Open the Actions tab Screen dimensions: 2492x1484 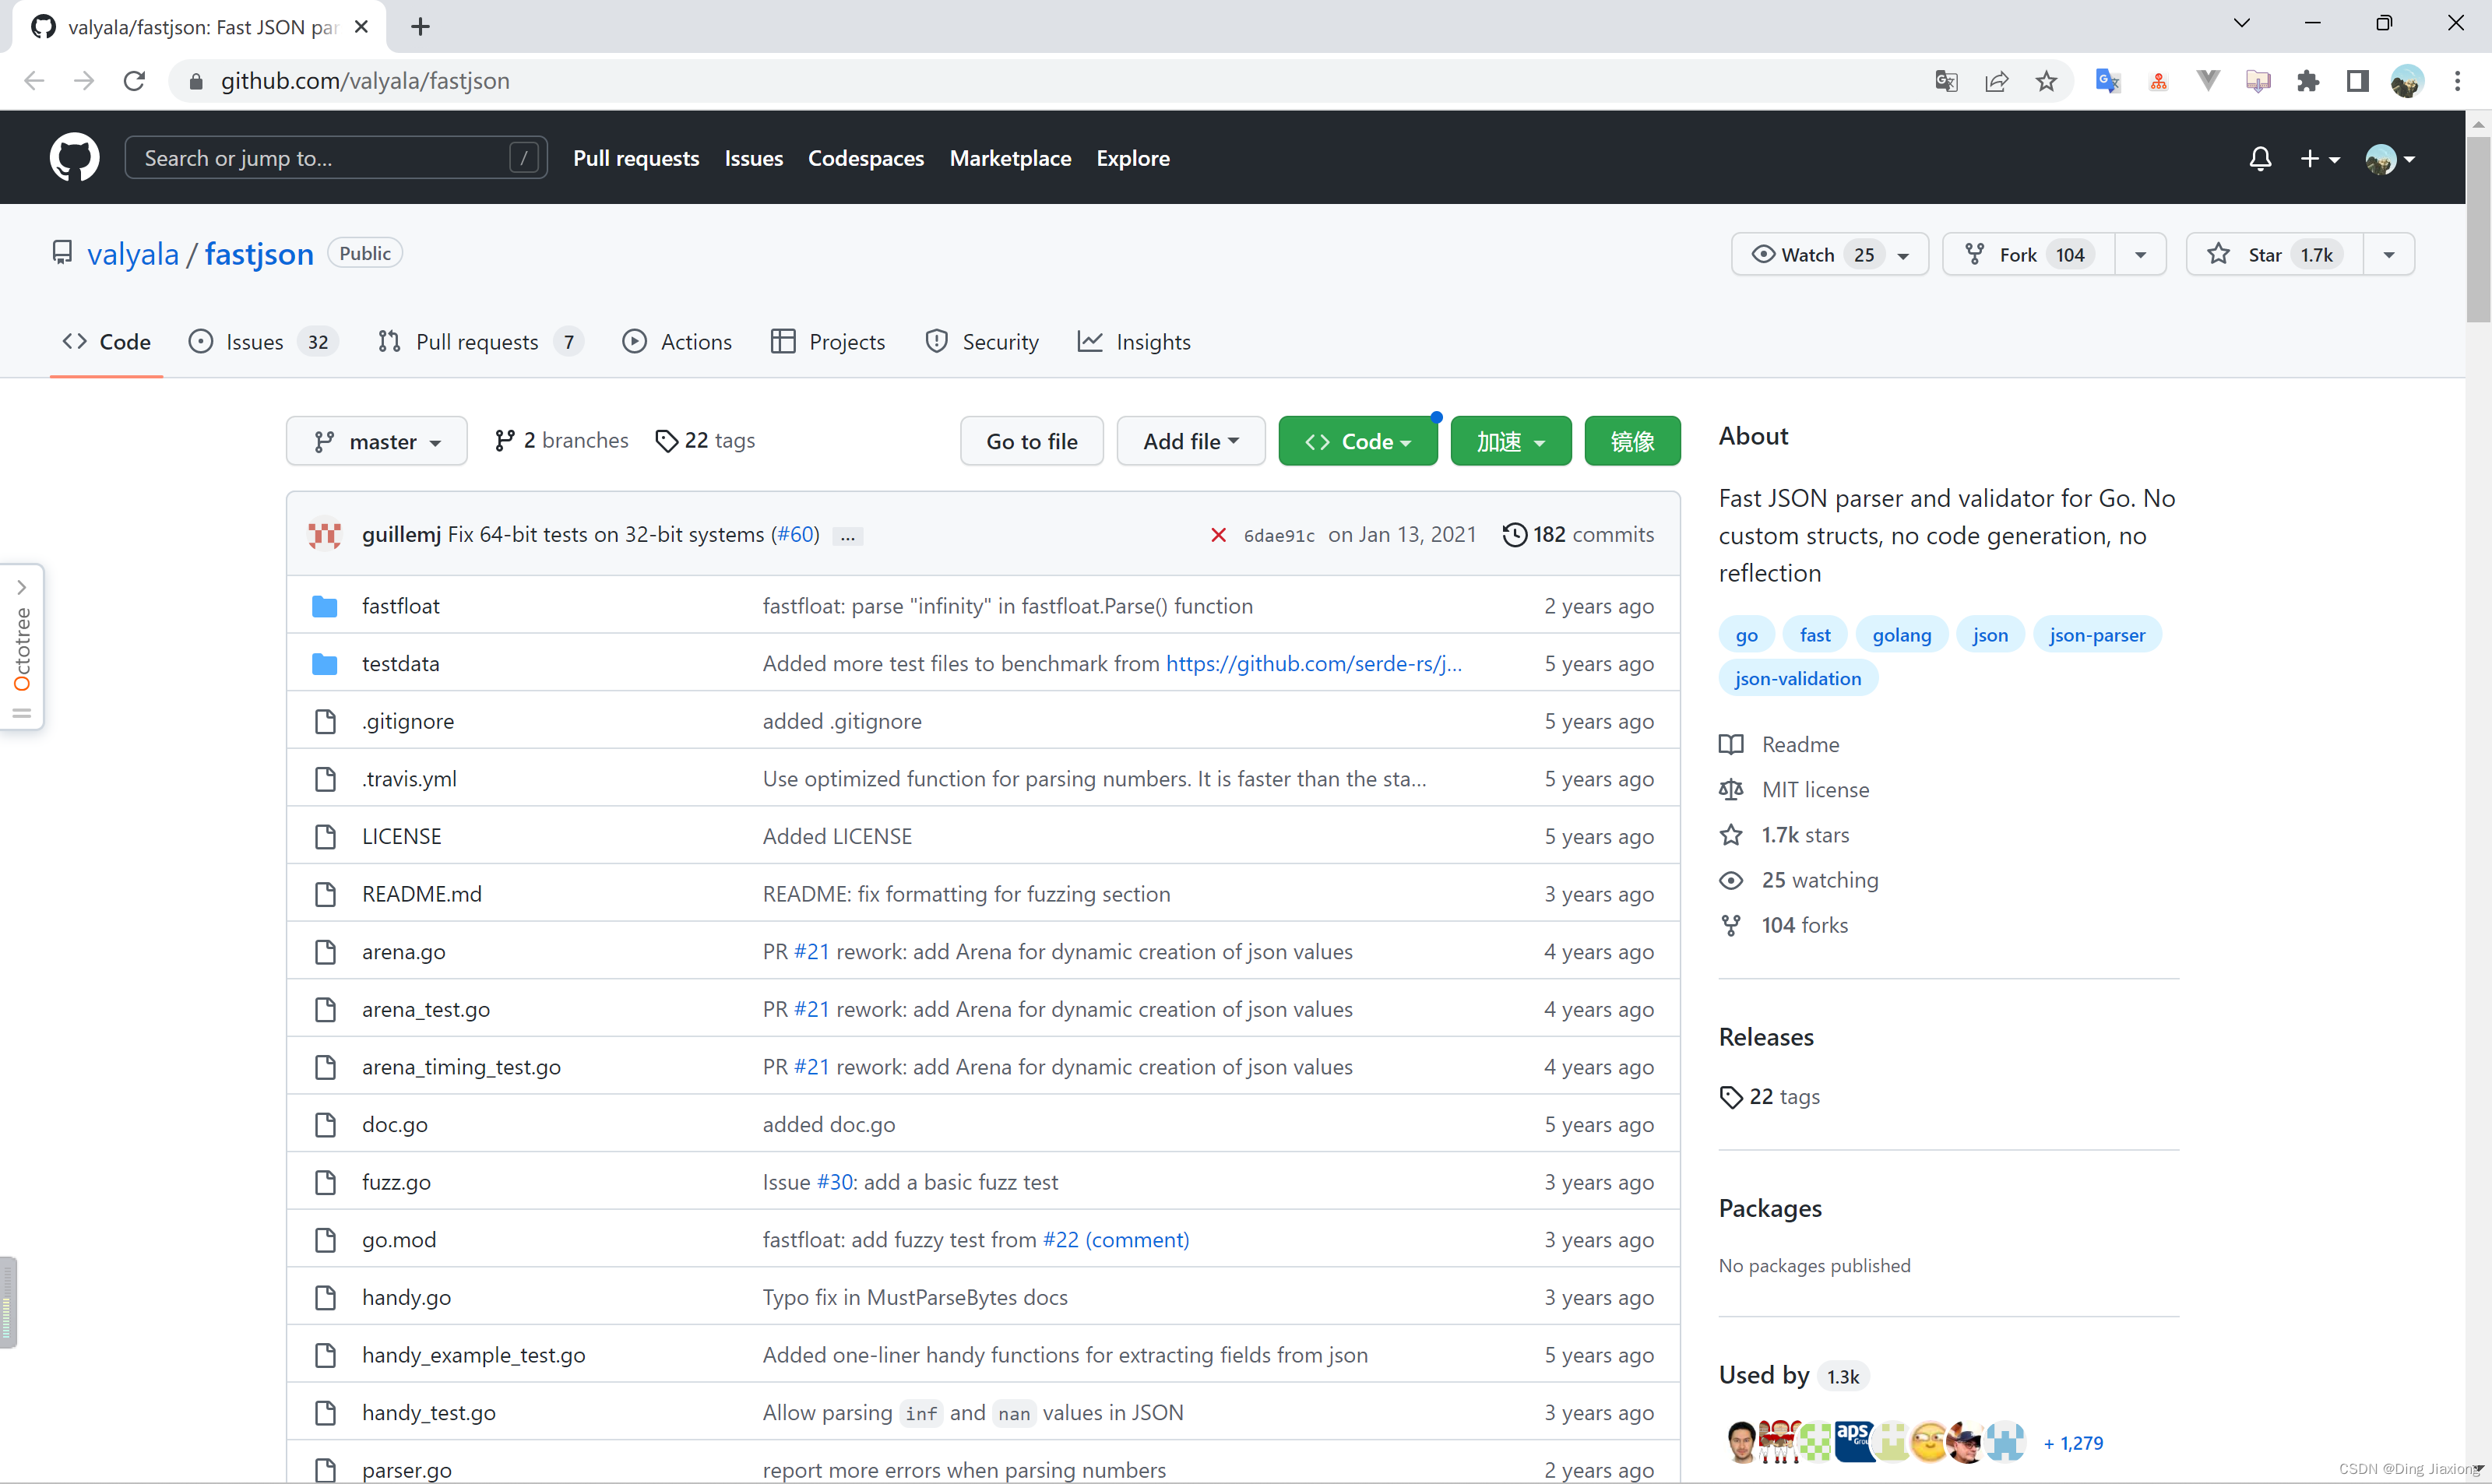coord(677,342)
